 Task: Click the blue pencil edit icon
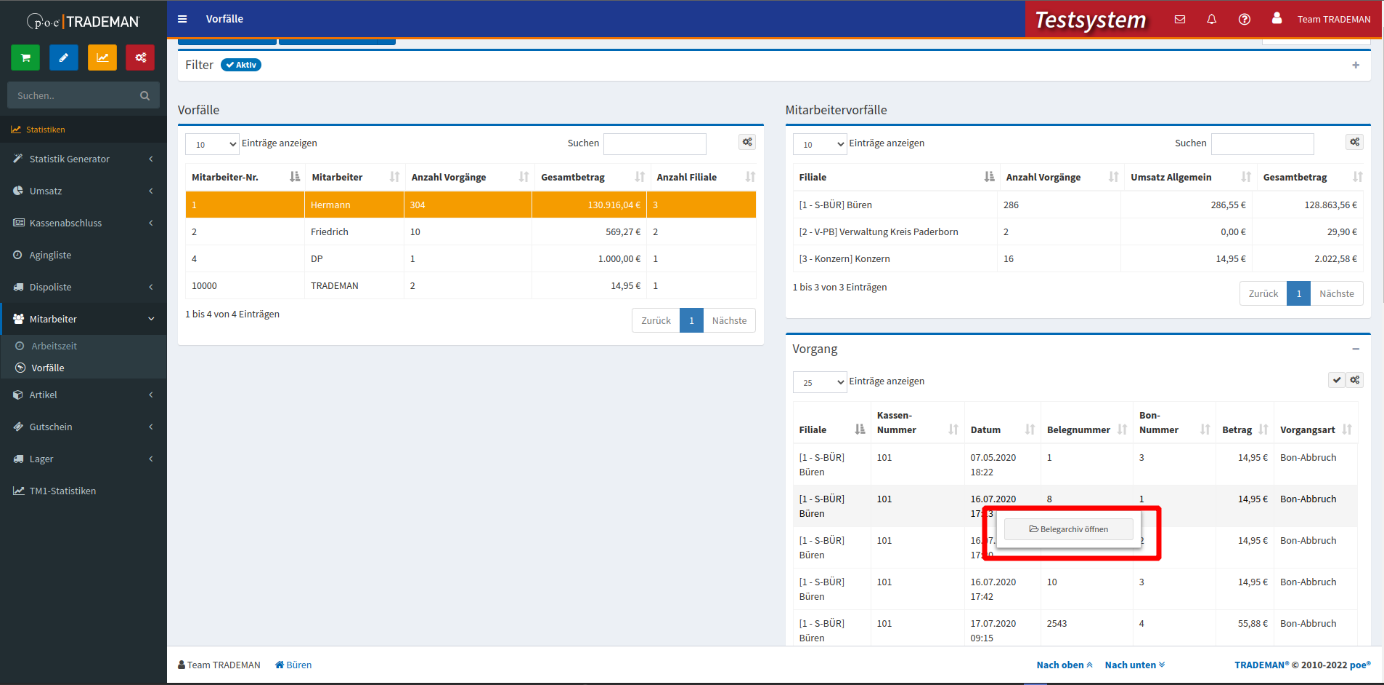pos(64,58)
